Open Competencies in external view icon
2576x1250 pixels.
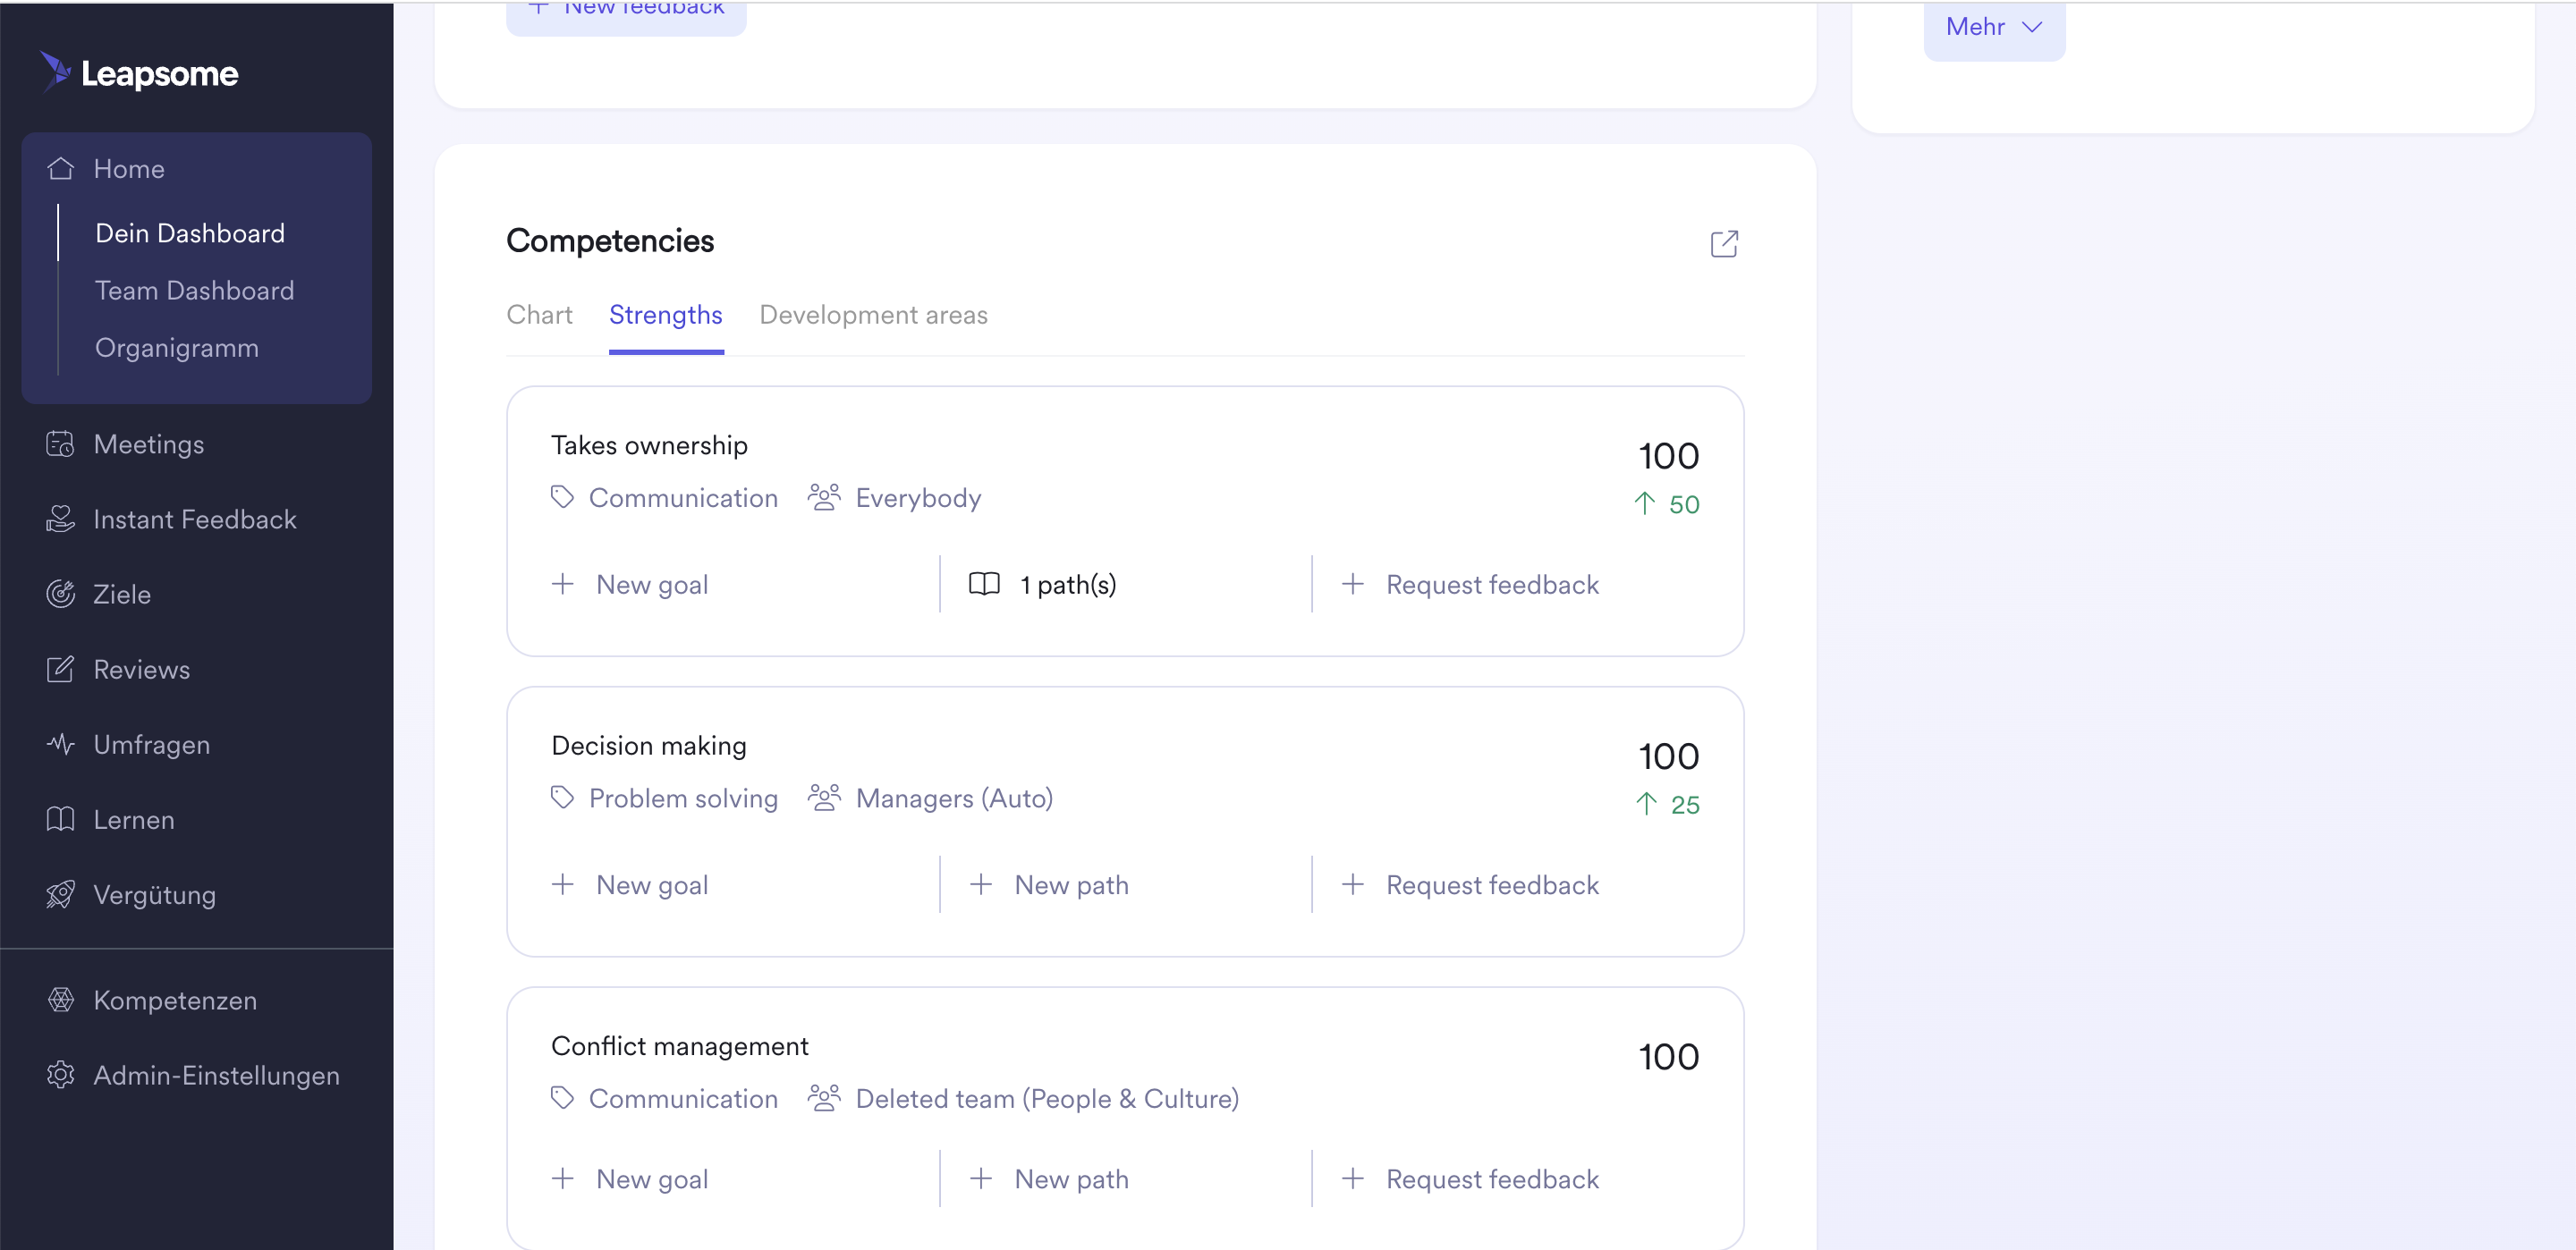coord(1723,243)
